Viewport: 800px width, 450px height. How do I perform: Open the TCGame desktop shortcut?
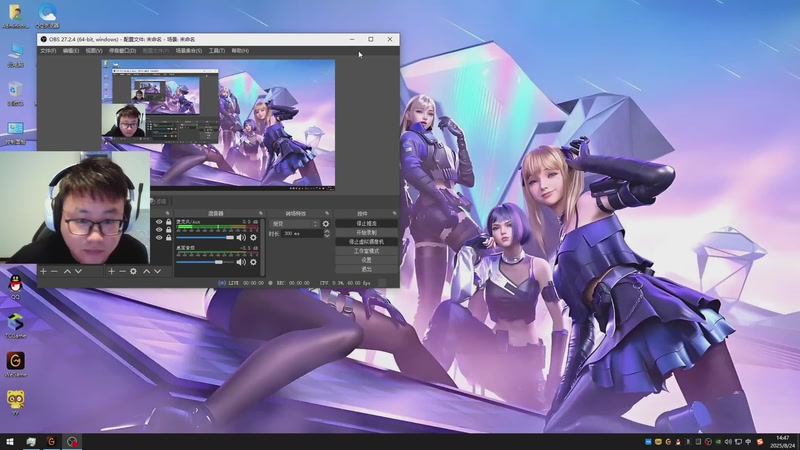[x=15, y=326]
